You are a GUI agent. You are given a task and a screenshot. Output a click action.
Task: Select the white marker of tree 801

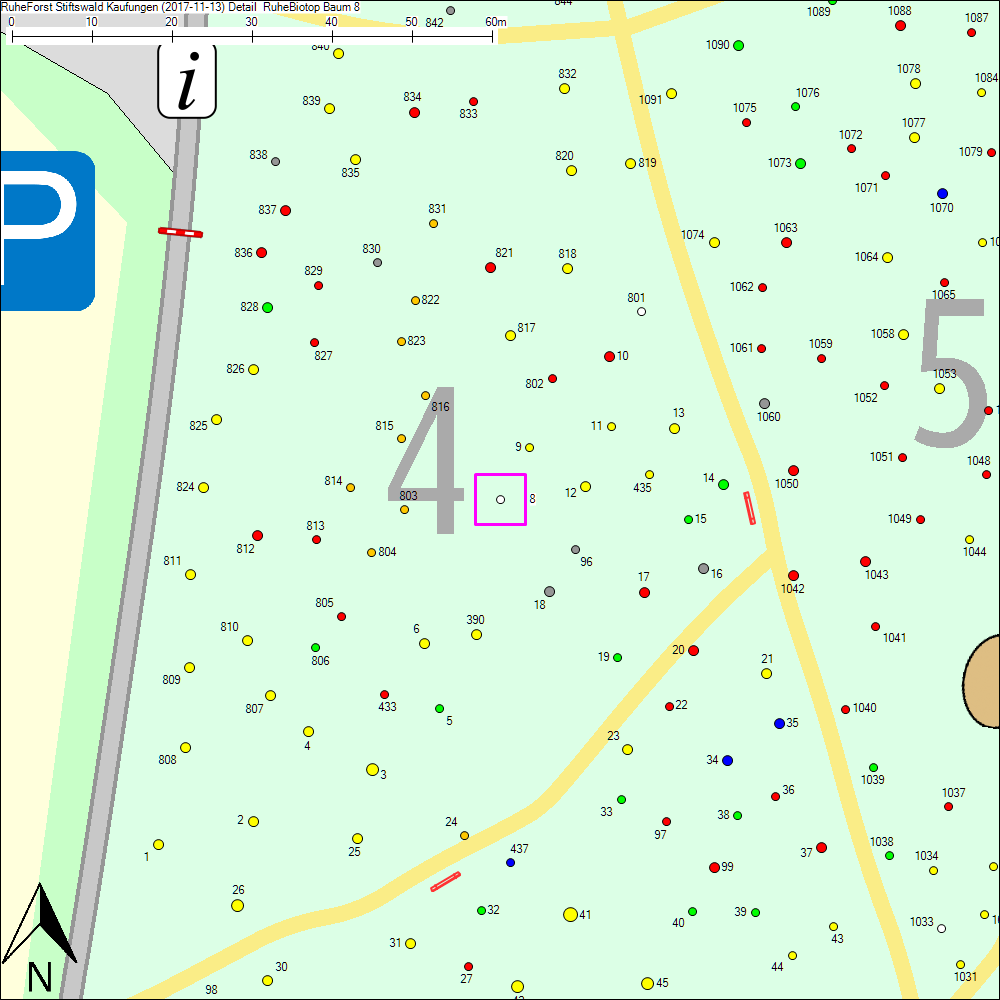point(641,311)
